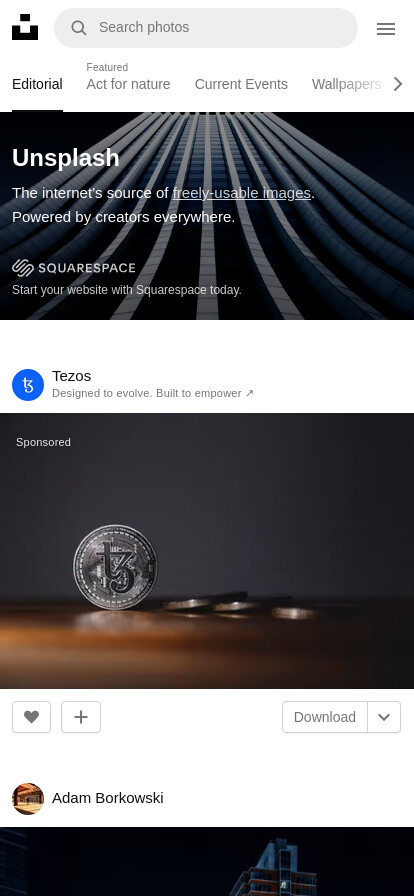Open Adam Borkowski's profile avatar

point(28,798)
